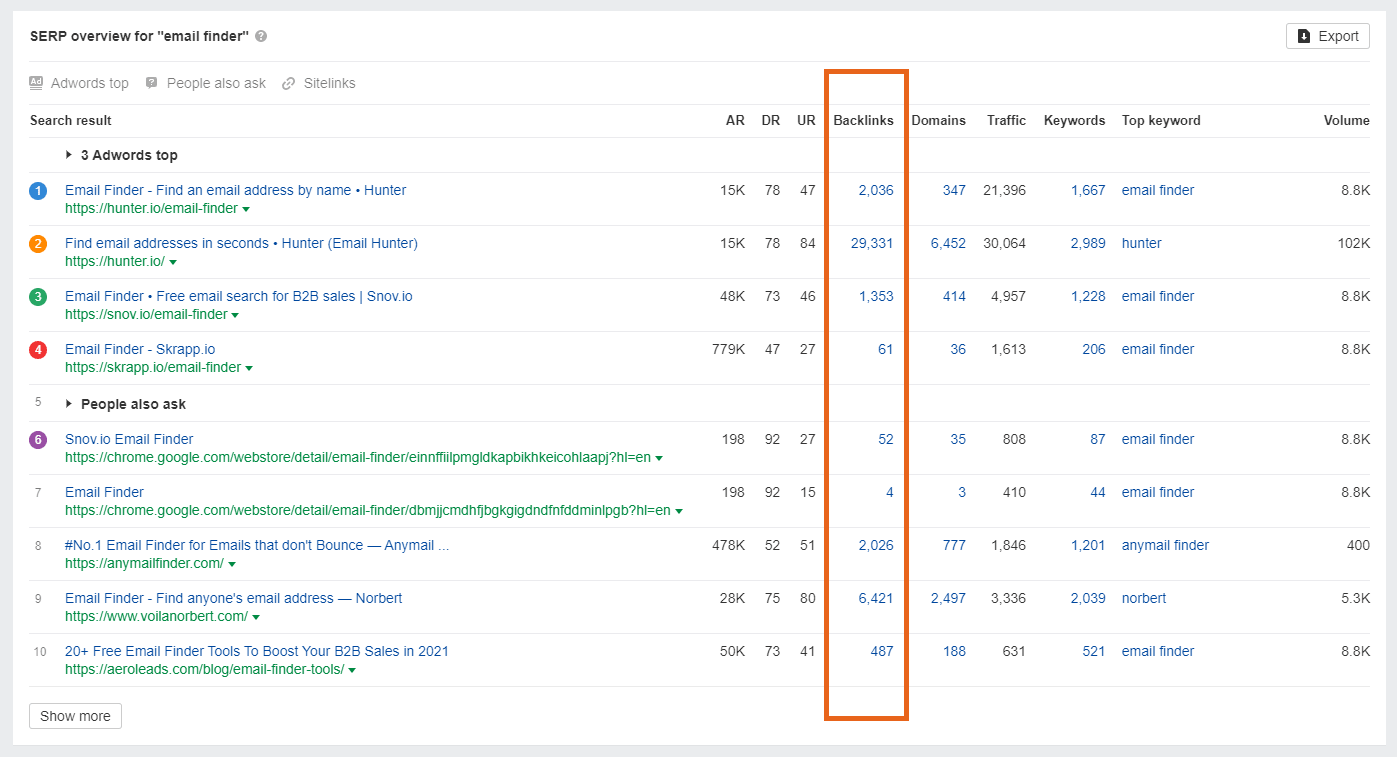This screenshot has height=757, width=1397.
Task: Click the help icon beside SERP overview title
Action: (261, 36)
